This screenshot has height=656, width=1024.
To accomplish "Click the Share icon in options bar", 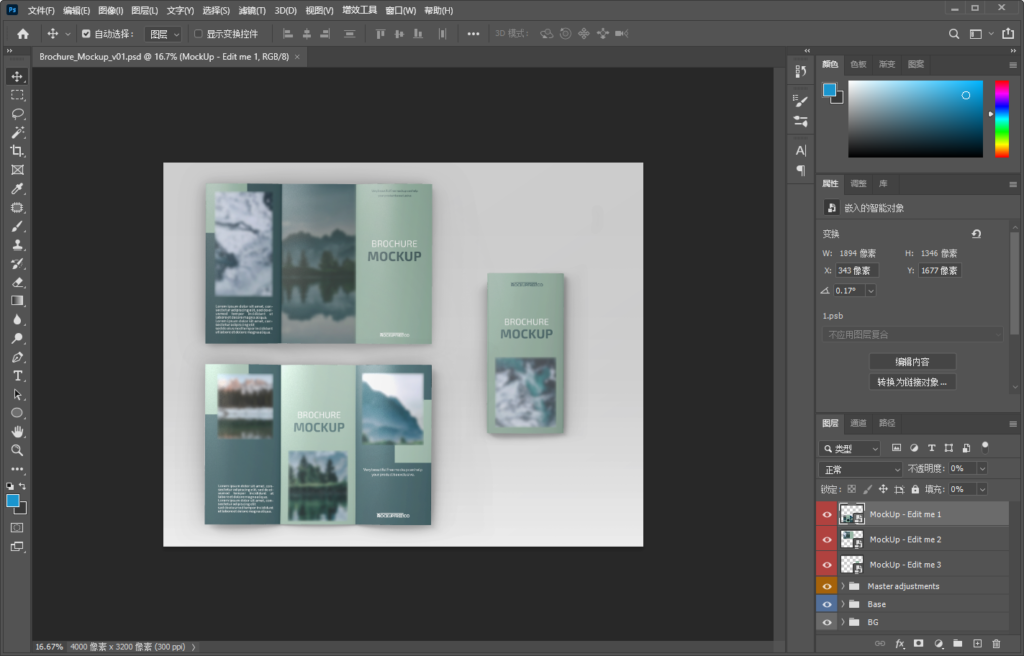I will click(x=1008, y=33).
